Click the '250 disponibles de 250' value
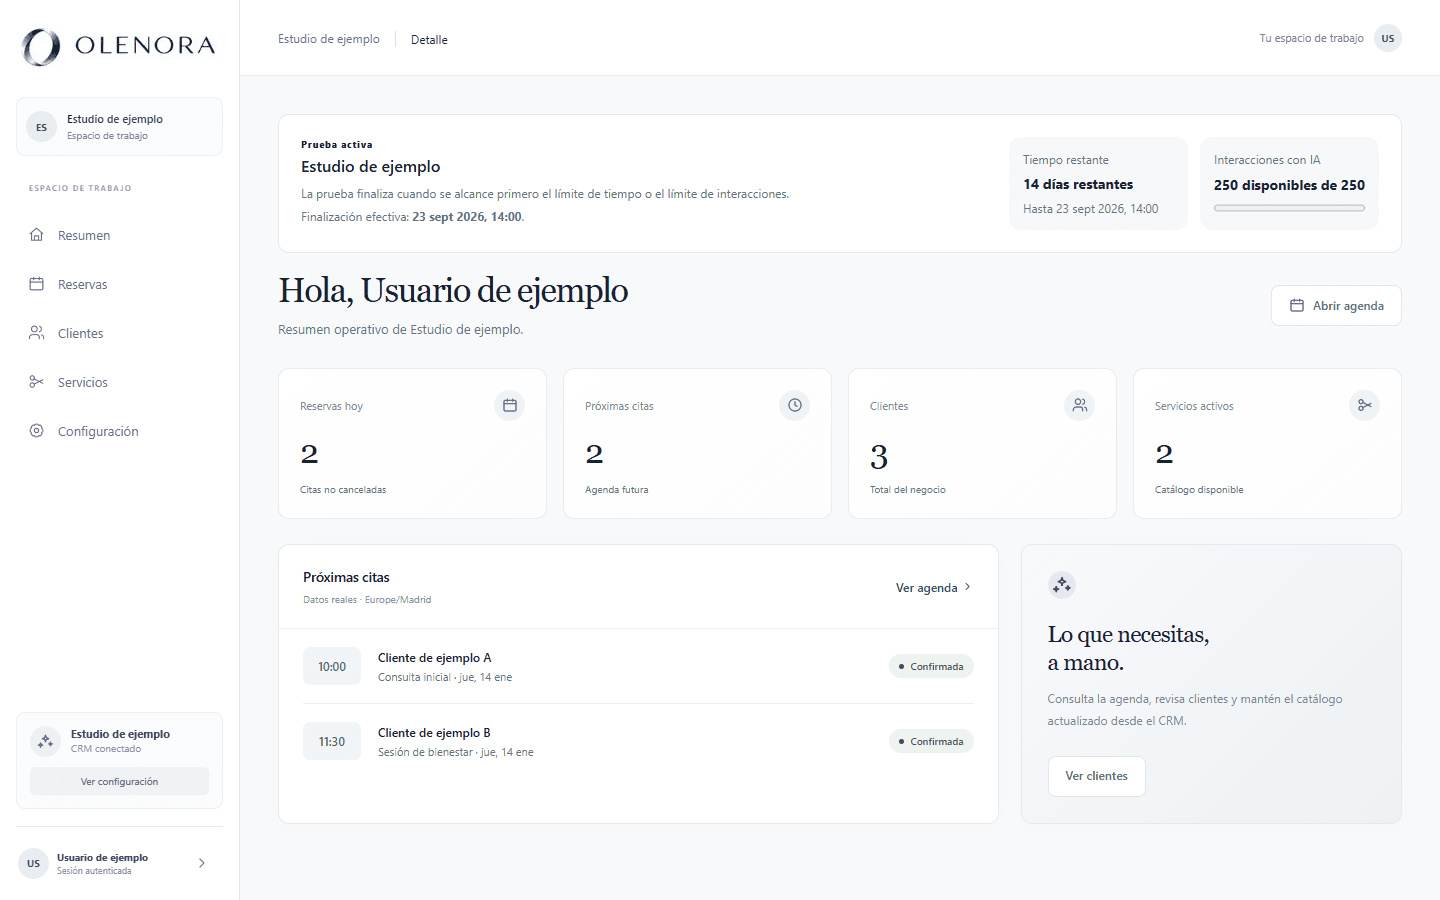 click(1289, 185)
